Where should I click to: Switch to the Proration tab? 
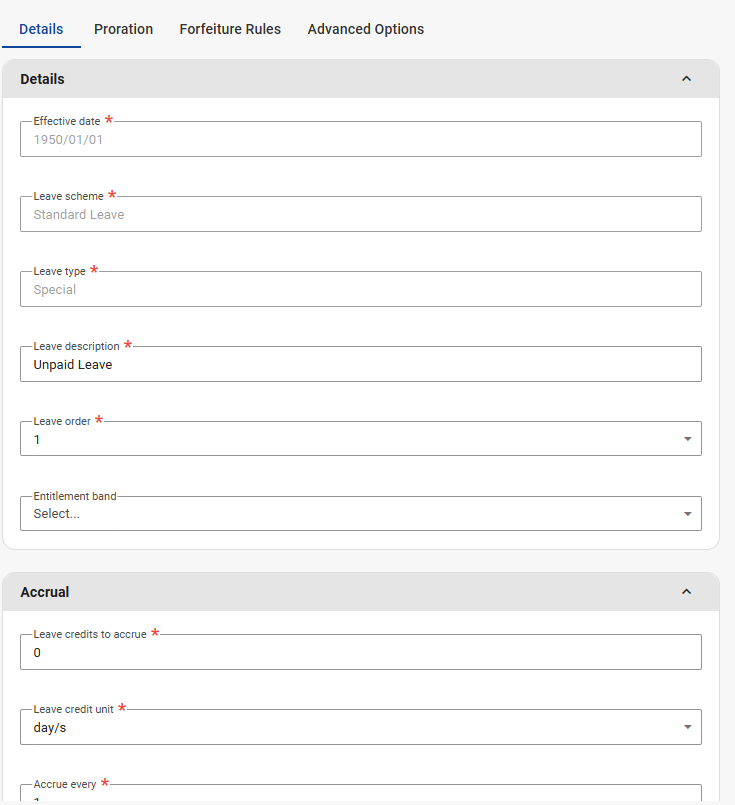click(x=123, y=29)
